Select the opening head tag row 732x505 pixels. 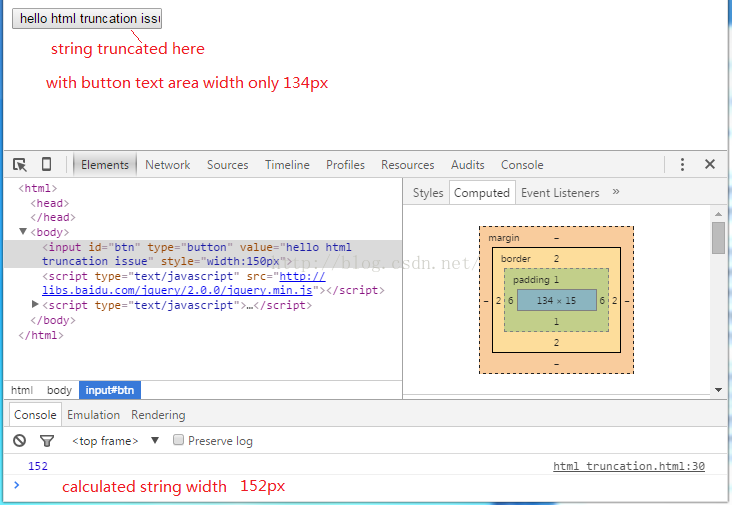49,203
